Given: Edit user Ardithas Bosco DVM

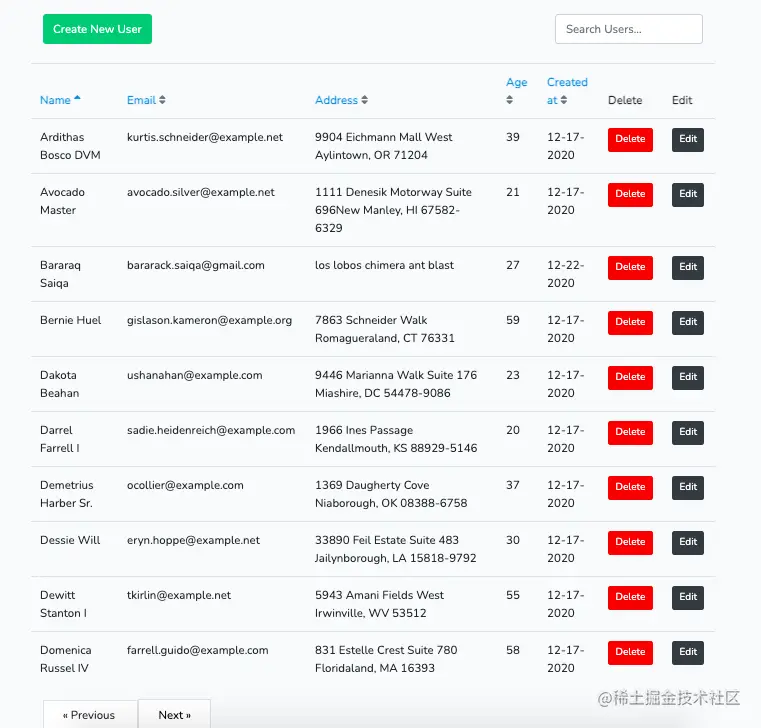Looking at the screenshot, I should click(x=688, y=139).
